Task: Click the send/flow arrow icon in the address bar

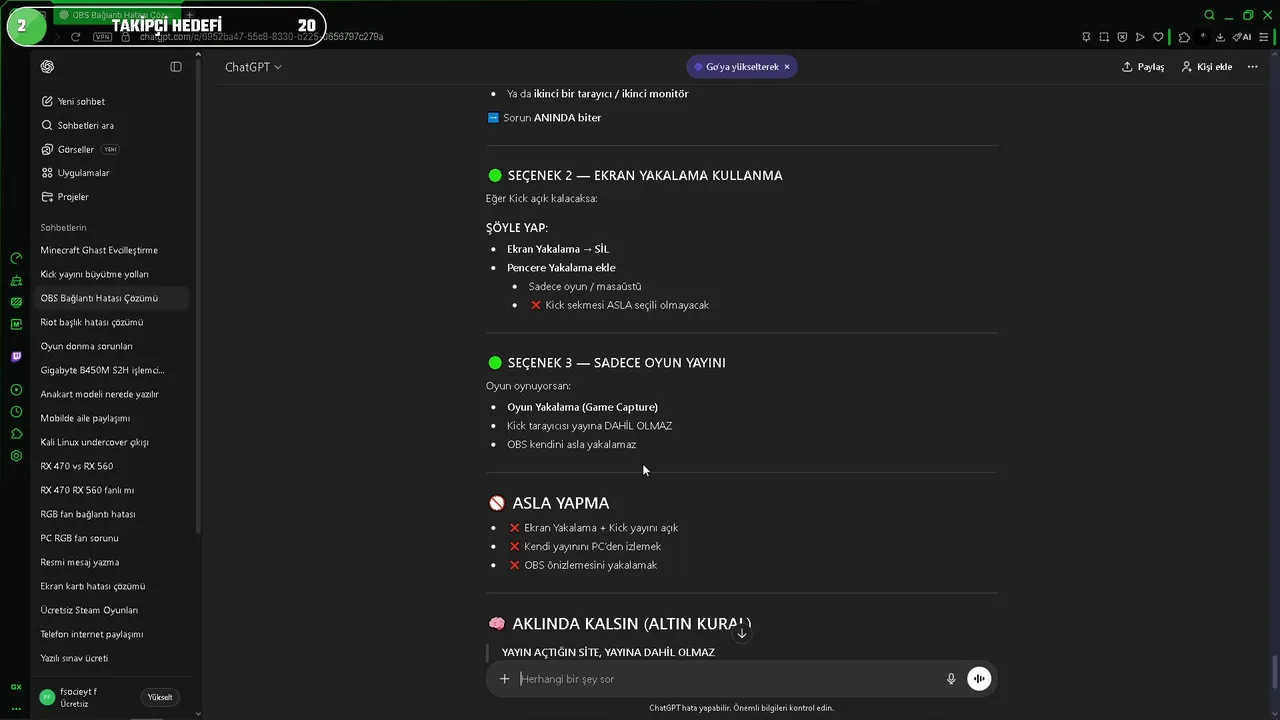Action: click(1140, 37)
